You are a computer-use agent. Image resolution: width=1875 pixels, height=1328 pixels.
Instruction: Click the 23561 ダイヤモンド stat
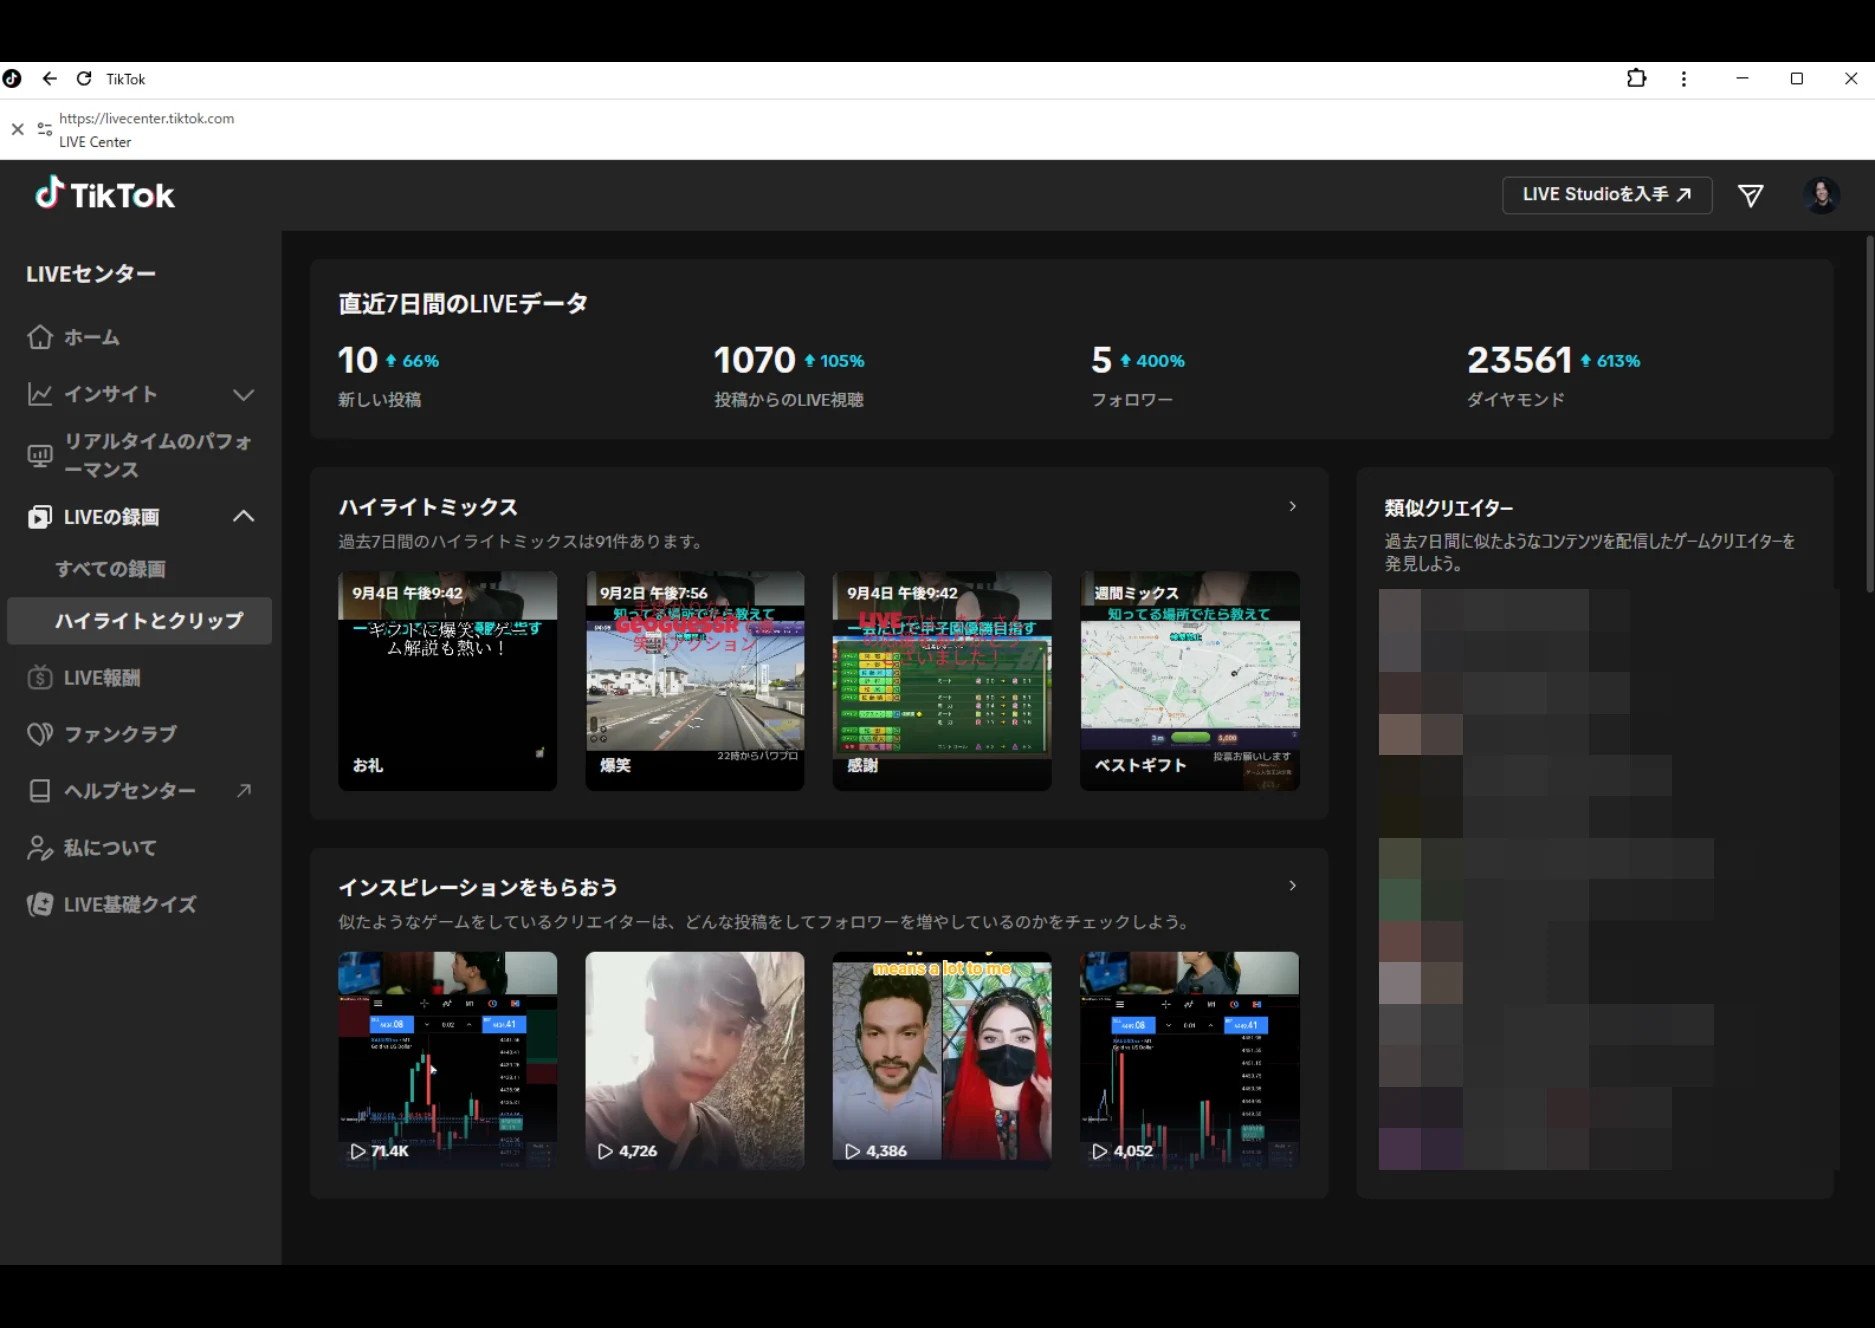[1553, 375]
